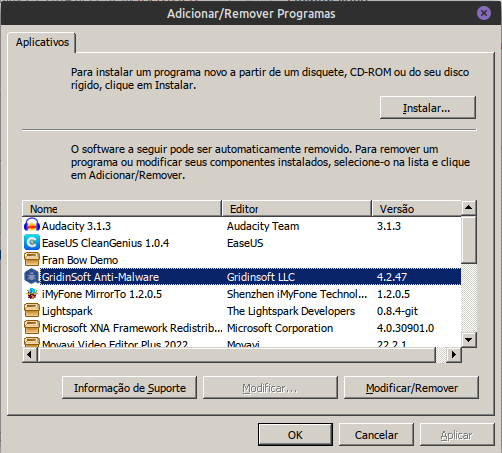
Task: Click the vertical scrollbar down arrow
Action: pos(469,340)
